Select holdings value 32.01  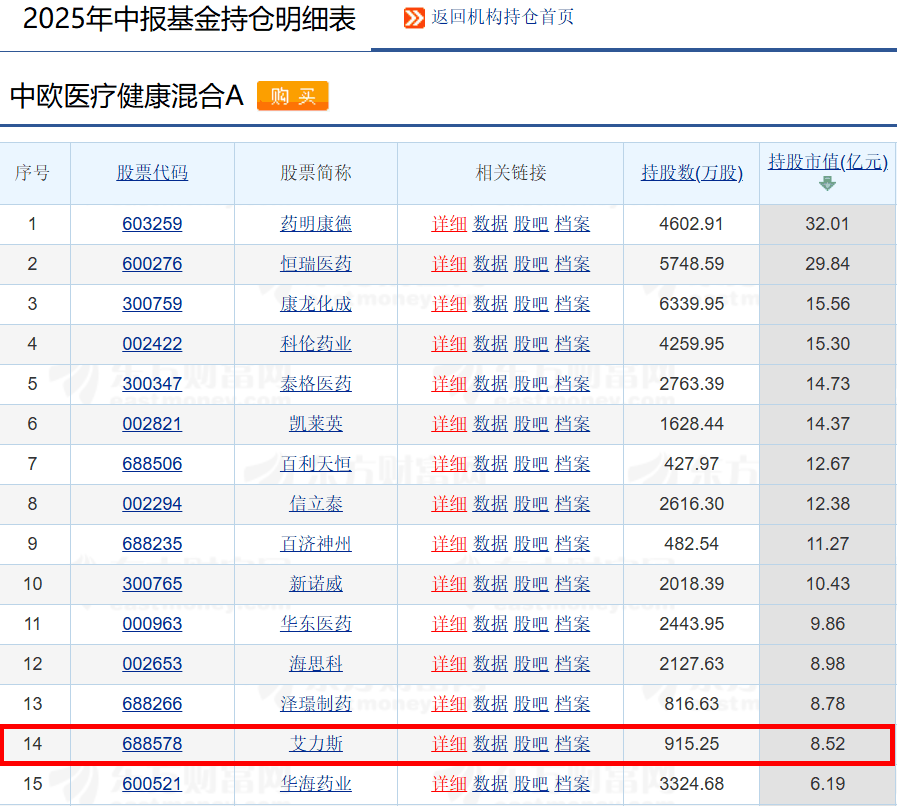(827, 224)
